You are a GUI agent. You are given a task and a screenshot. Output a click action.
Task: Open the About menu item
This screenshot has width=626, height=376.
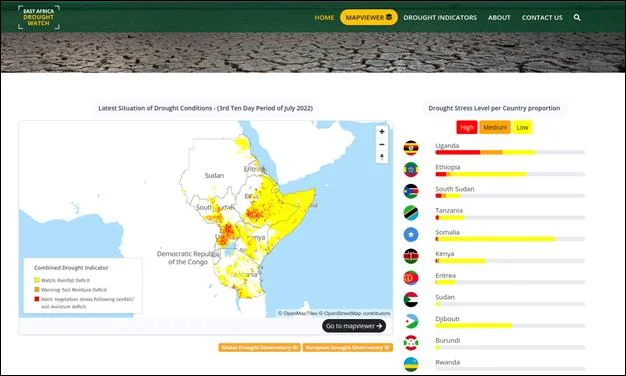pos(499,18)
